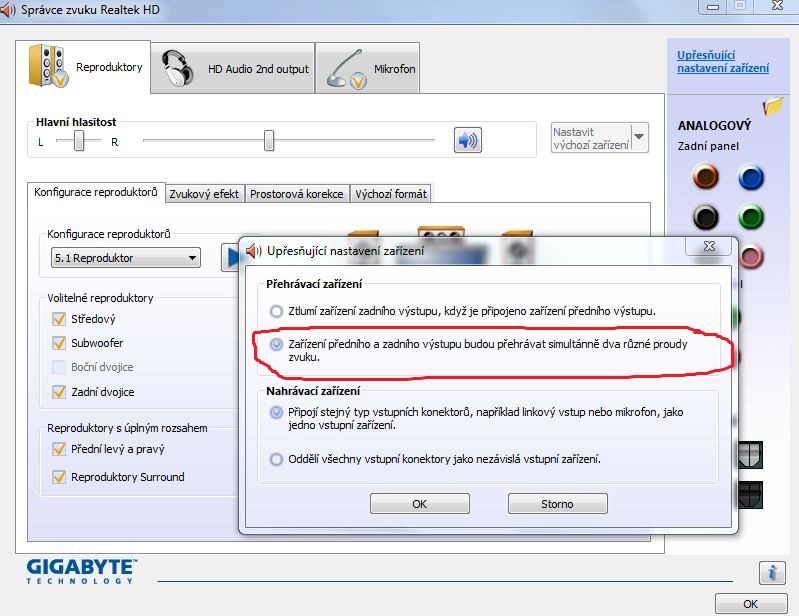Switch to the Reproduktory tab
This screenshot has height=616, width=799.
(x=83, y=67)
